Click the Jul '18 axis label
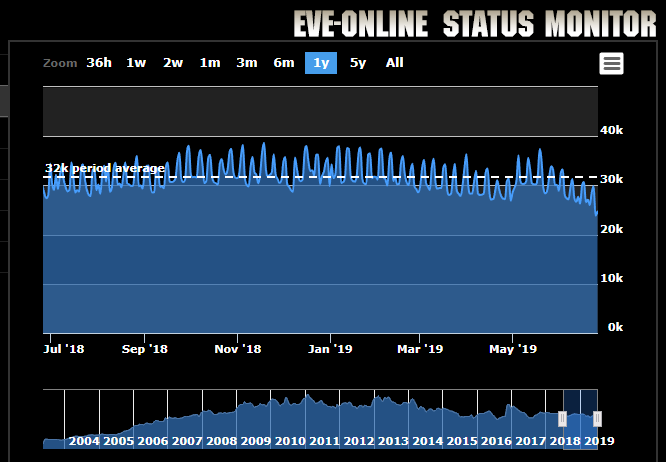The width and height of the screenshot is (666, 462). tap(64, 349)
